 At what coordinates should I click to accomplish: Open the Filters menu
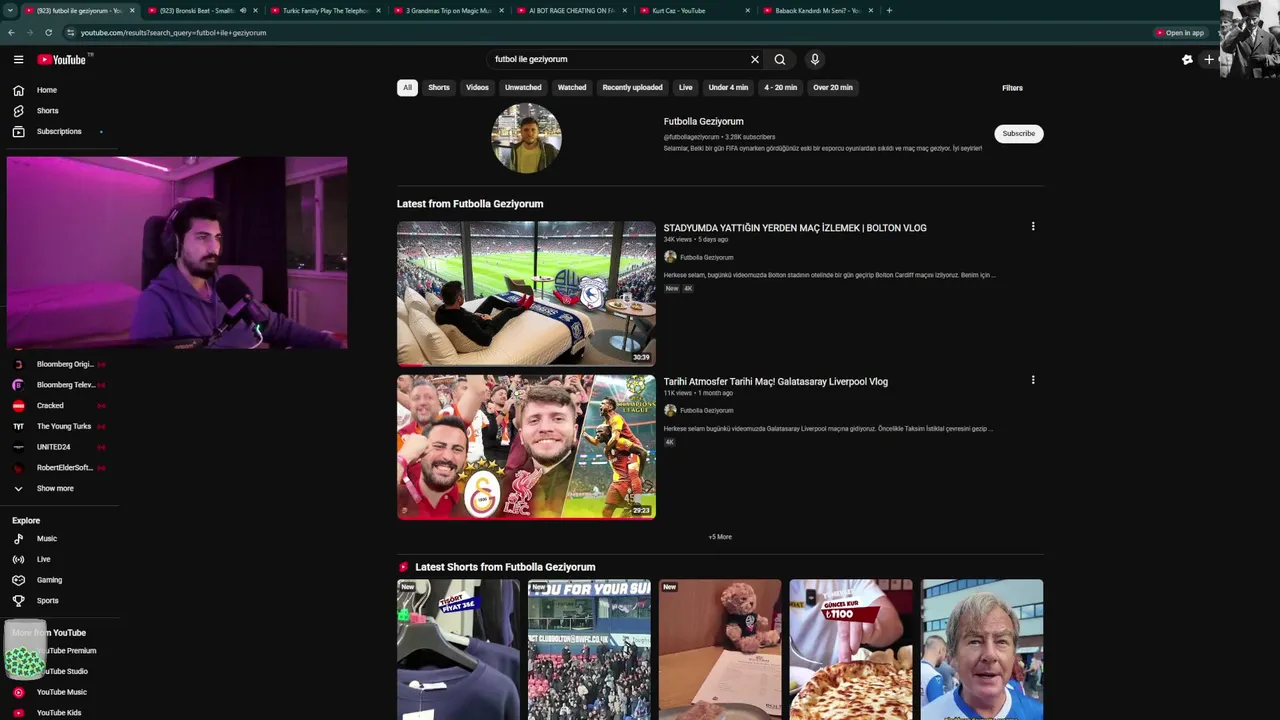pyautogui.click(x=1012, y=88)
